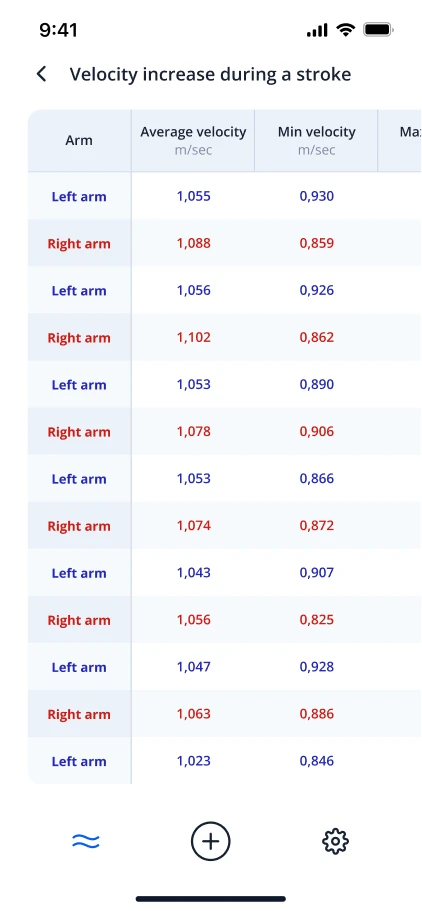Image resolution: width=422 pixels, height=911 pixels.
Task: Select the first Left arm row label
Action: 79,196
